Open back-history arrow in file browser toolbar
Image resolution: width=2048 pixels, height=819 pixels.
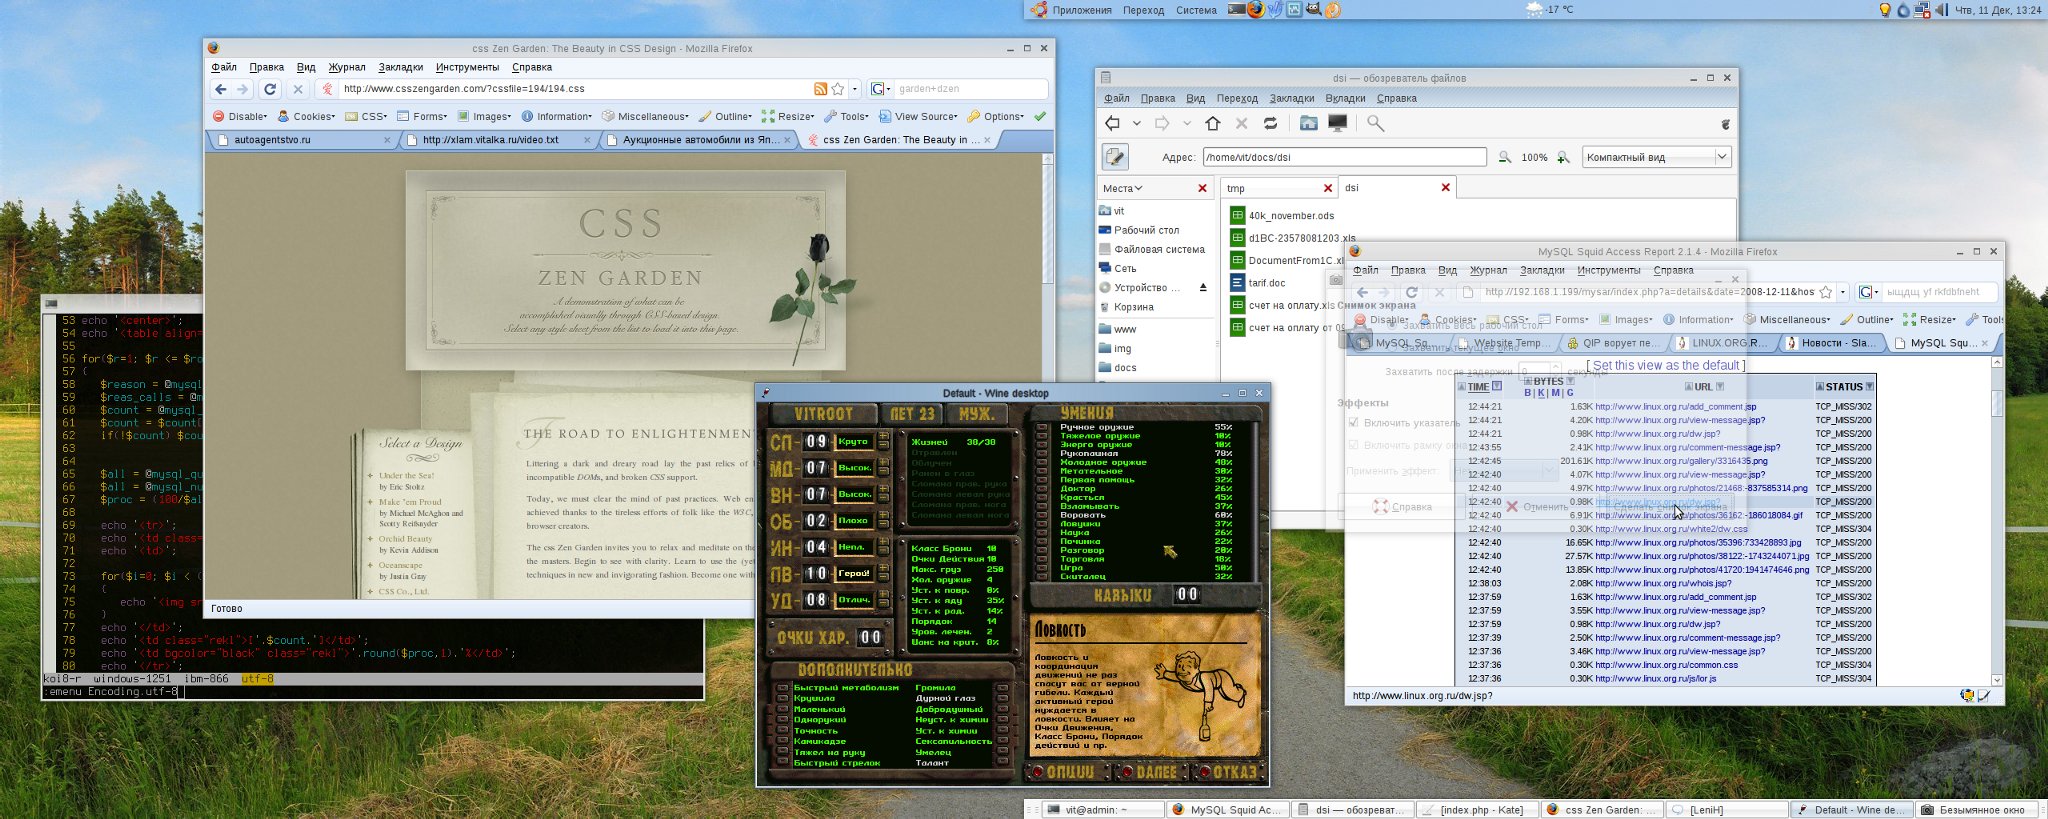click(1136, 124)
